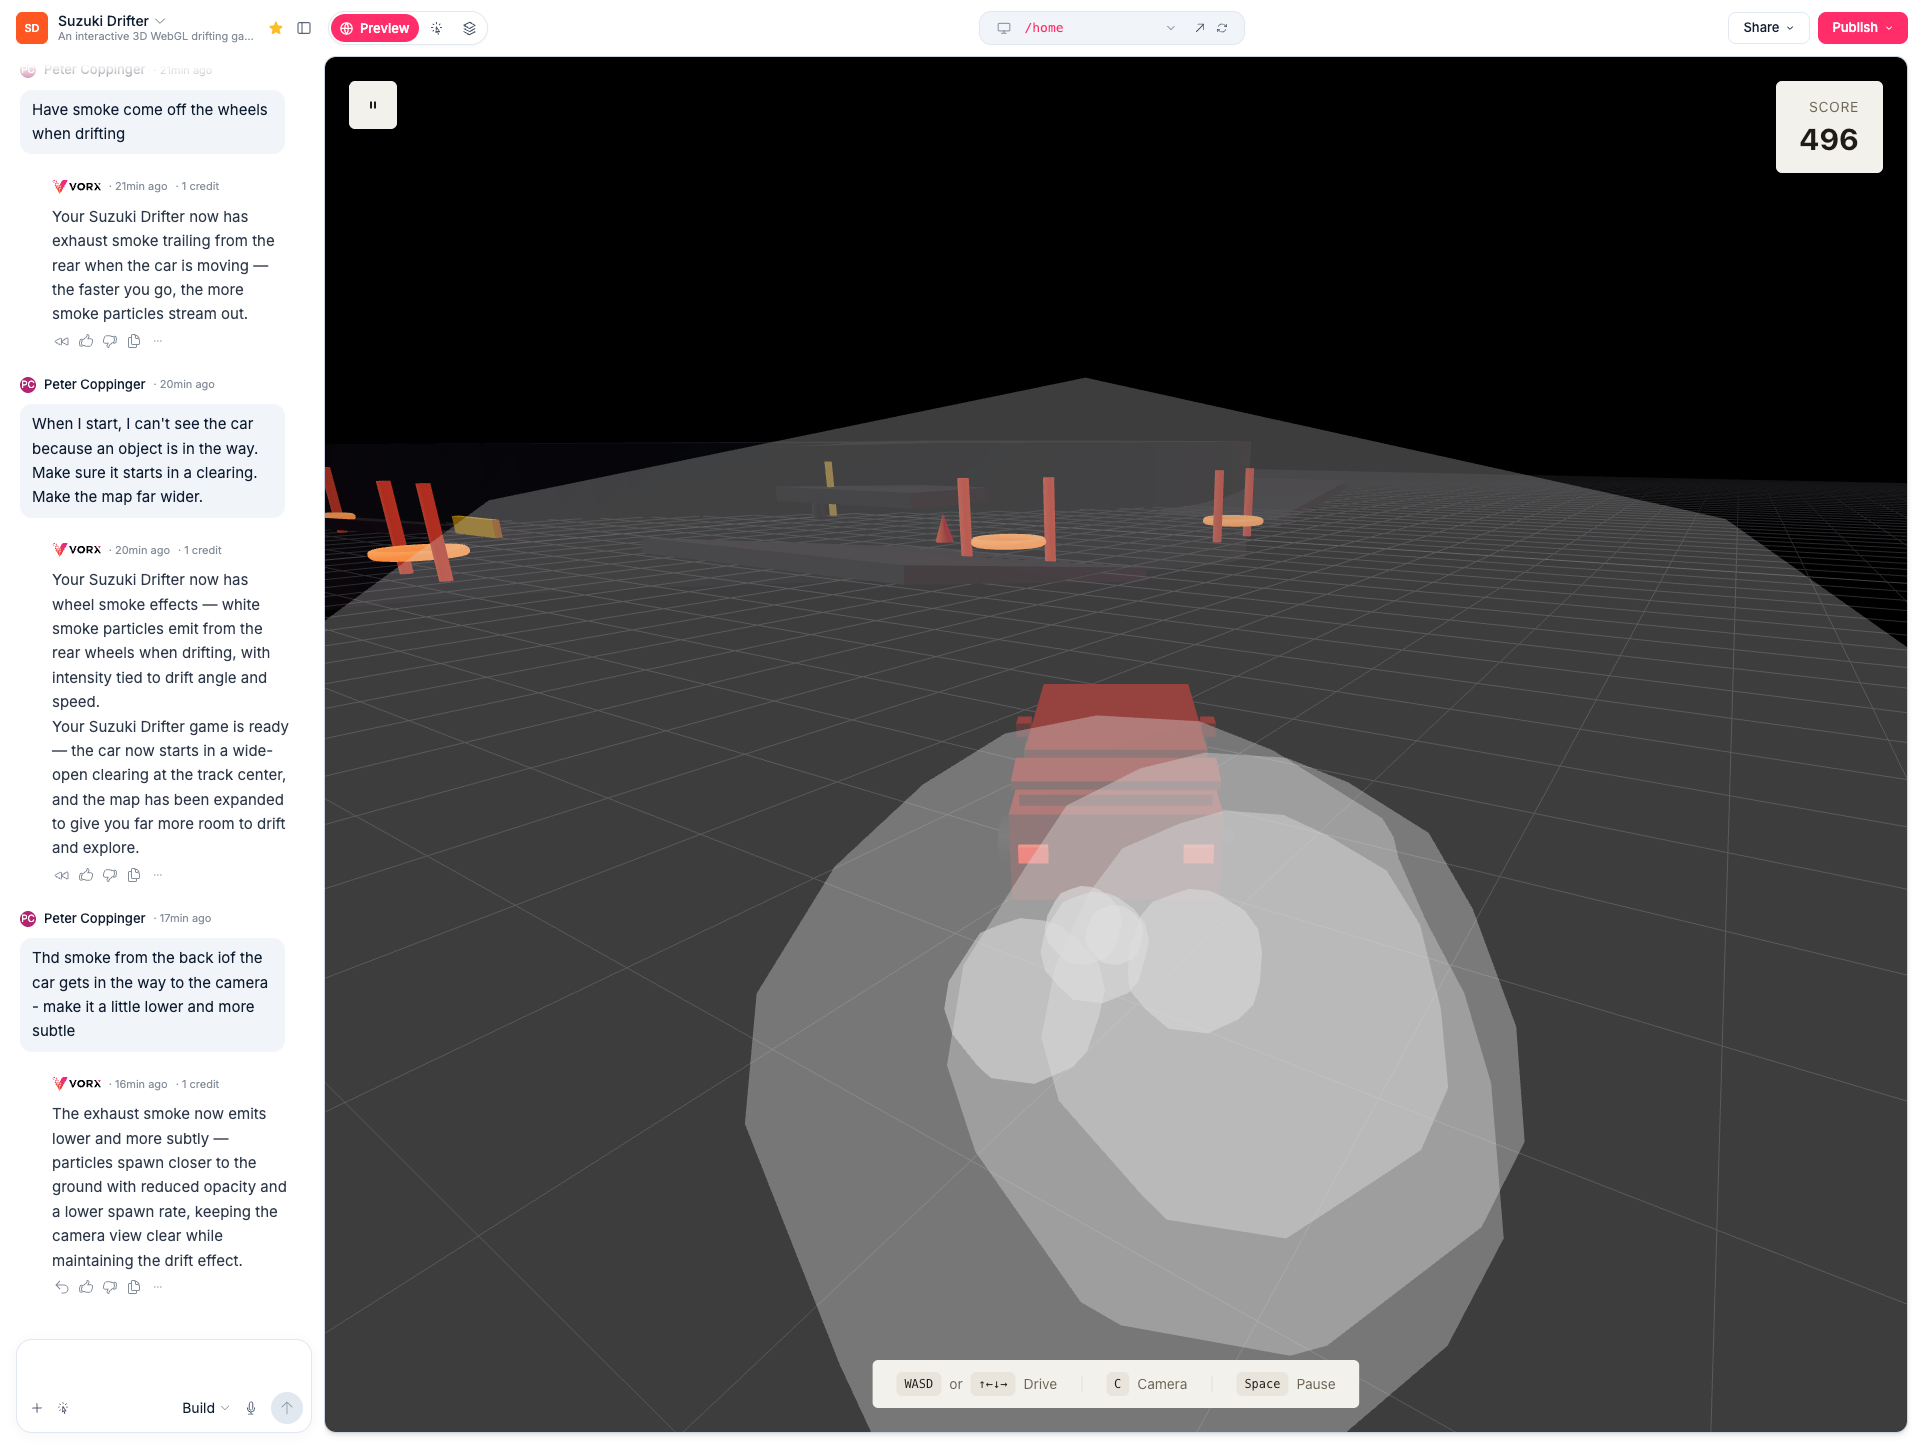
Task: Click the desktop device viewport icon
Action: point(1004,28)
